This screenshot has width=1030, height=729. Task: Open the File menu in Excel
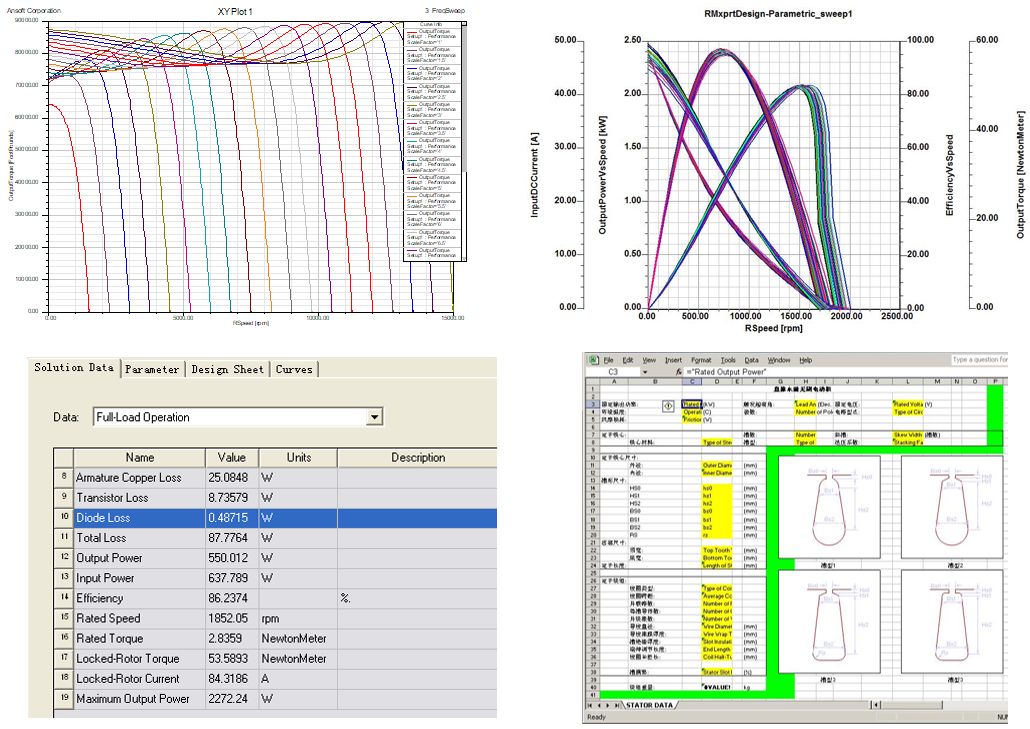coord(608,360)
